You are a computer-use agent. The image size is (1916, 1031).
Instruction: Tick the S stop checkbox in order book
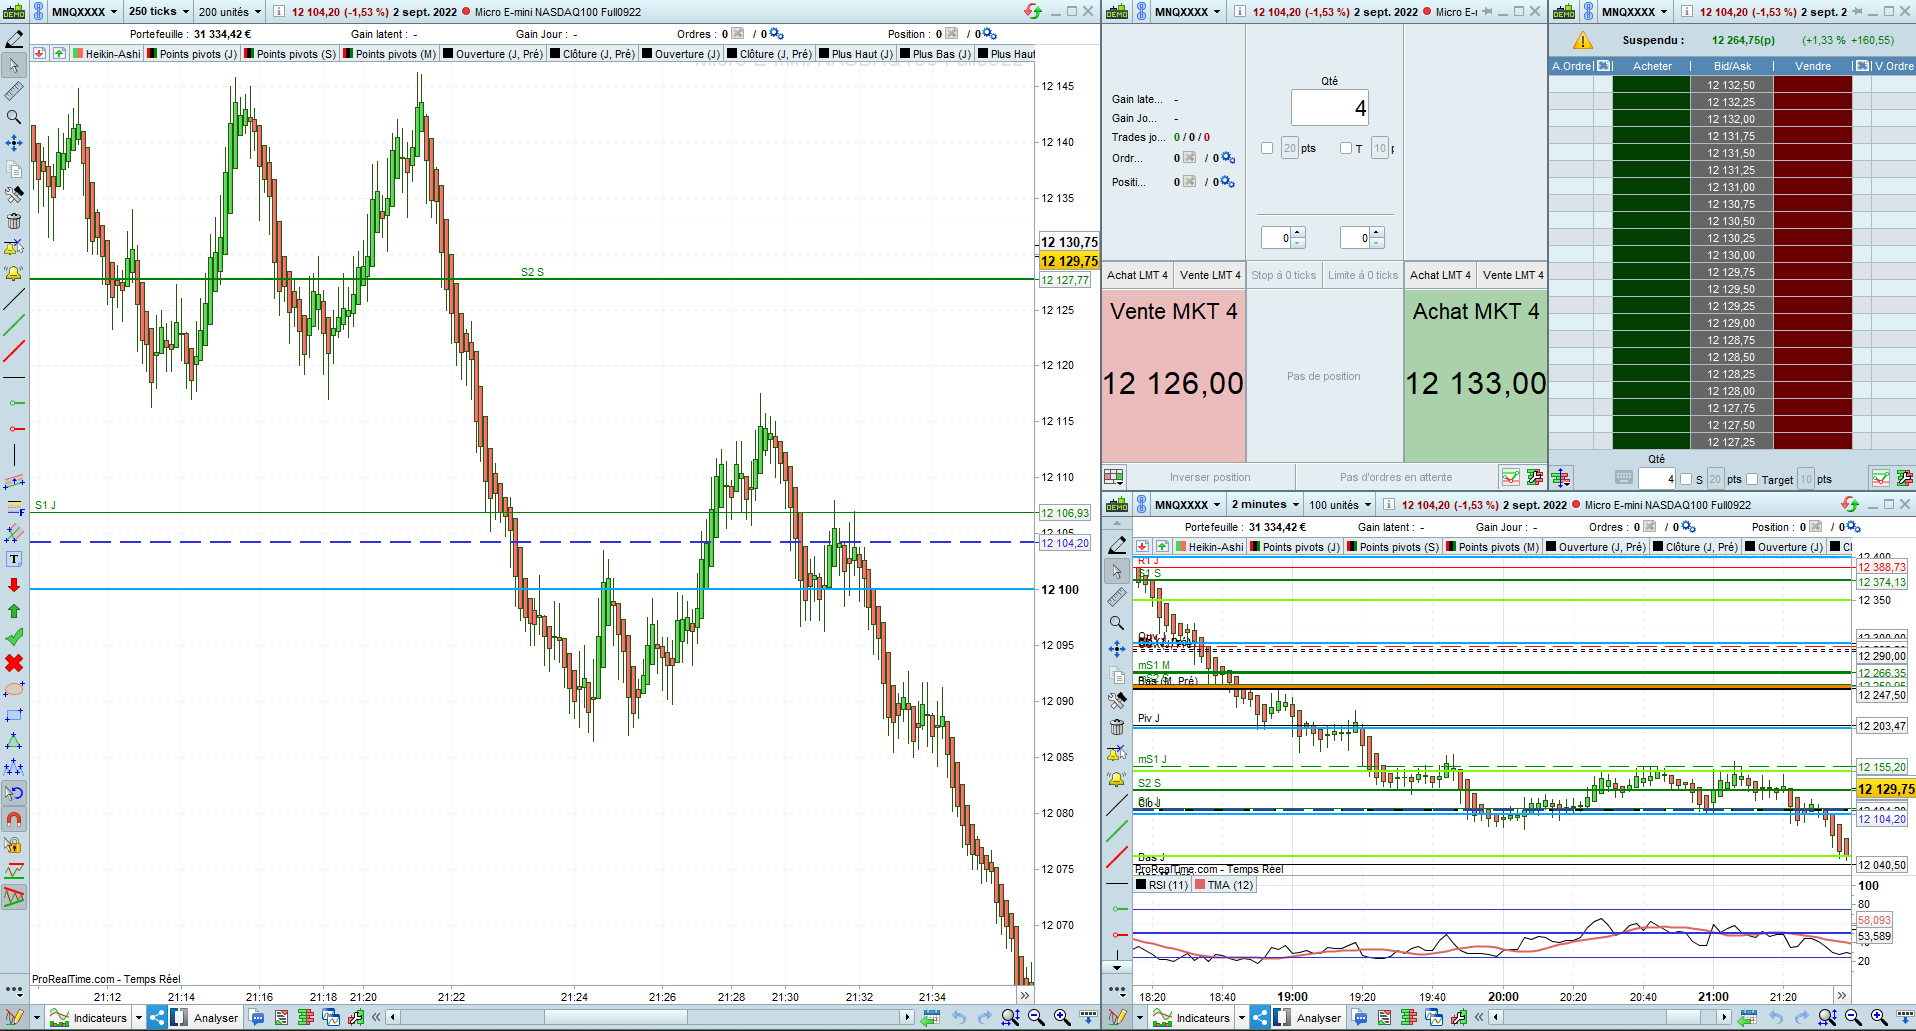[1686, 479]
